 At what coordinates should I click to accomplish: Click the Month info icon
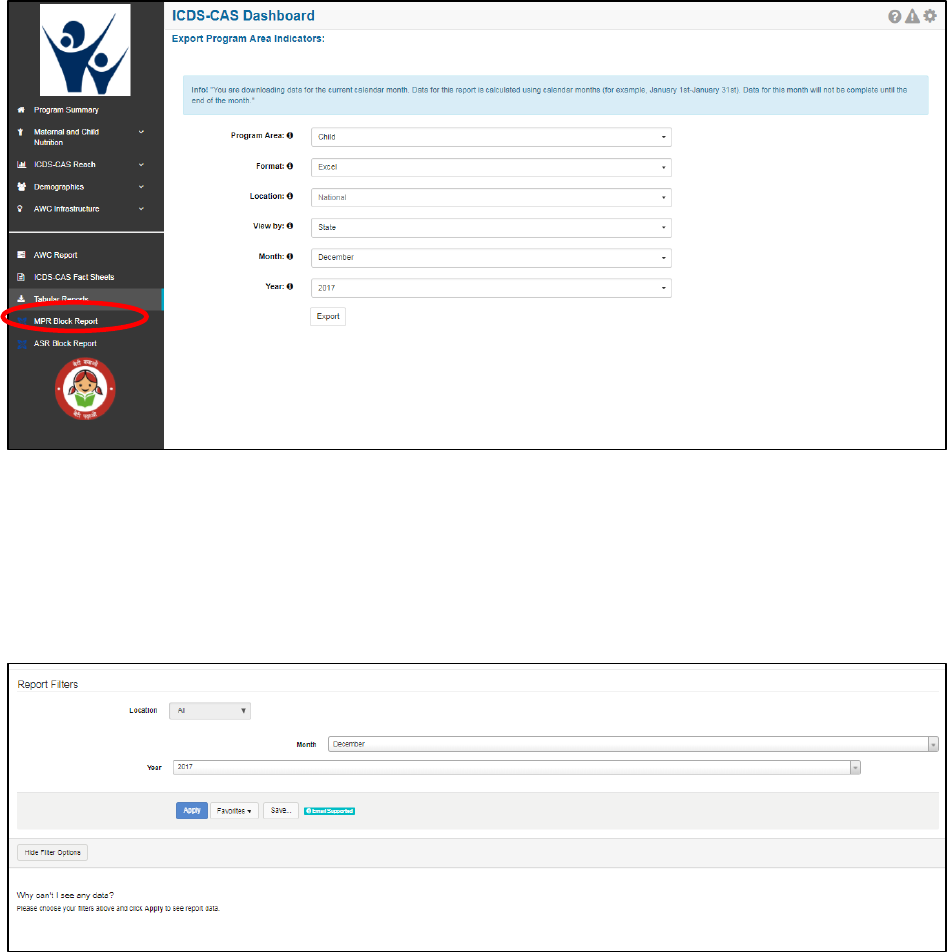(290, 256)
